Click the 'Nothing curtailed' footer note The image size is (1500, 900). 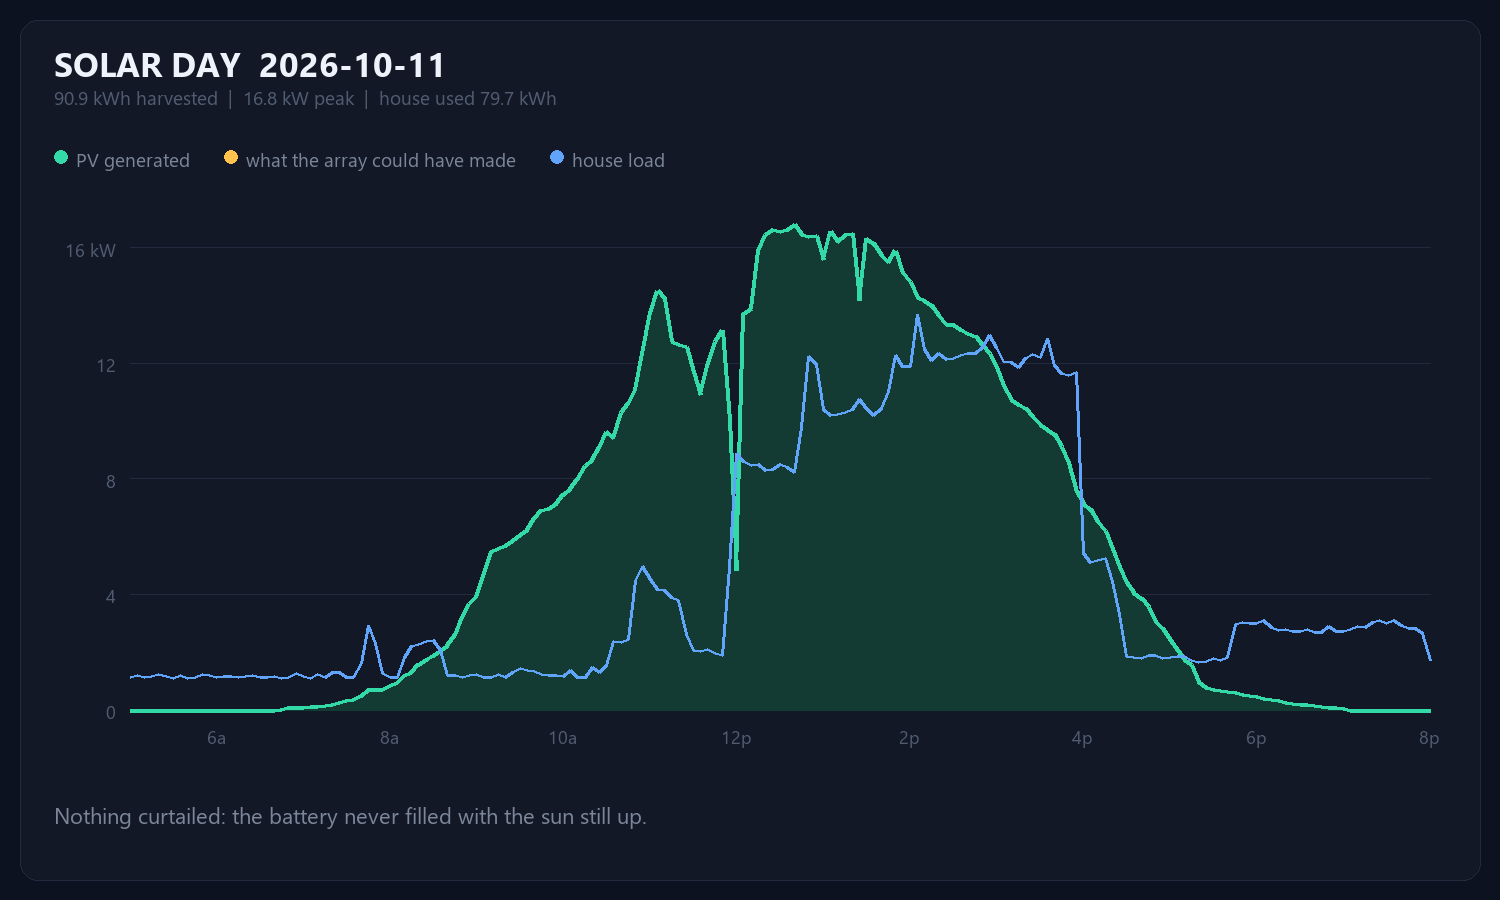coord(350,817)
